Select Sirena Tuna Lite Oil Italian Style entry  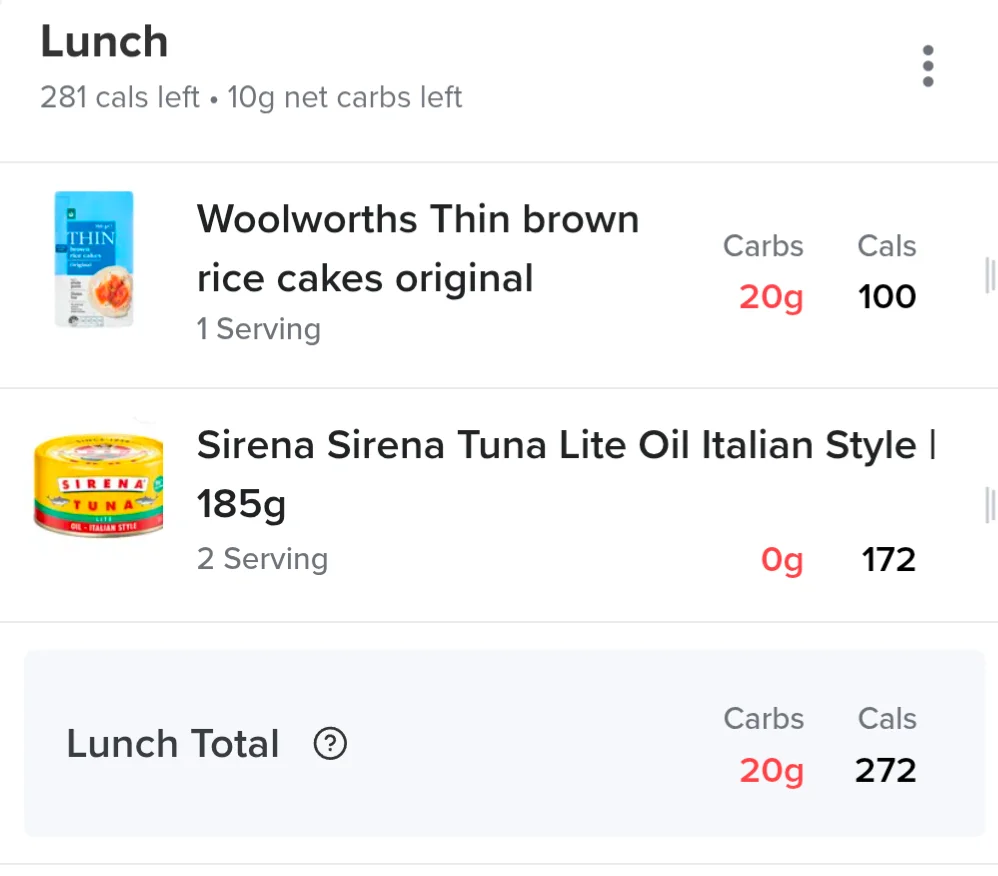pyautogui.click(x=566, y=474)
